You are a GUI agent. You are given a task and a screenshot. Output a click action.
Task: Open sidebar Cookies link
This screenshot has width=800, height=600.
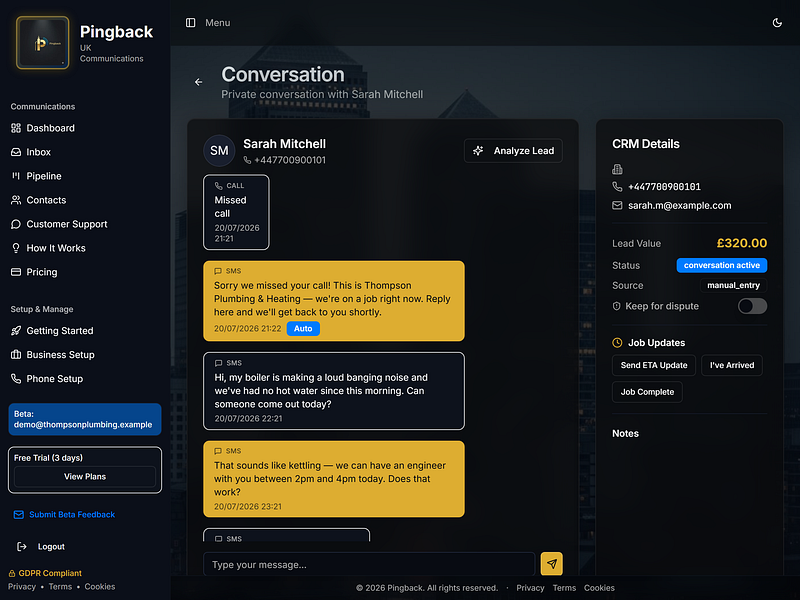pyautogui.click(x=99, y=587)
